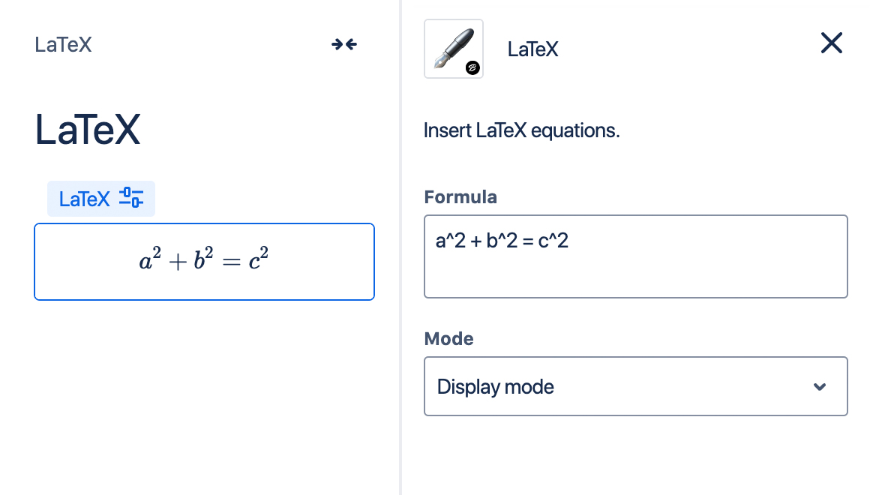Click the fountain pen LaTeX macro icon

click(x=453, y=48)
